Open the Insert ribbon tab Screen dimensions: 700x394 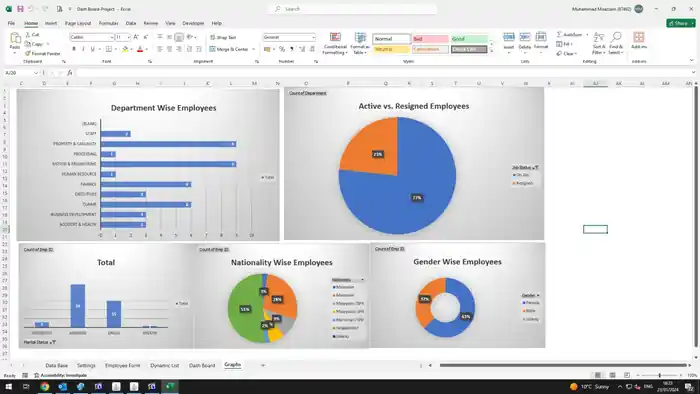51,23
